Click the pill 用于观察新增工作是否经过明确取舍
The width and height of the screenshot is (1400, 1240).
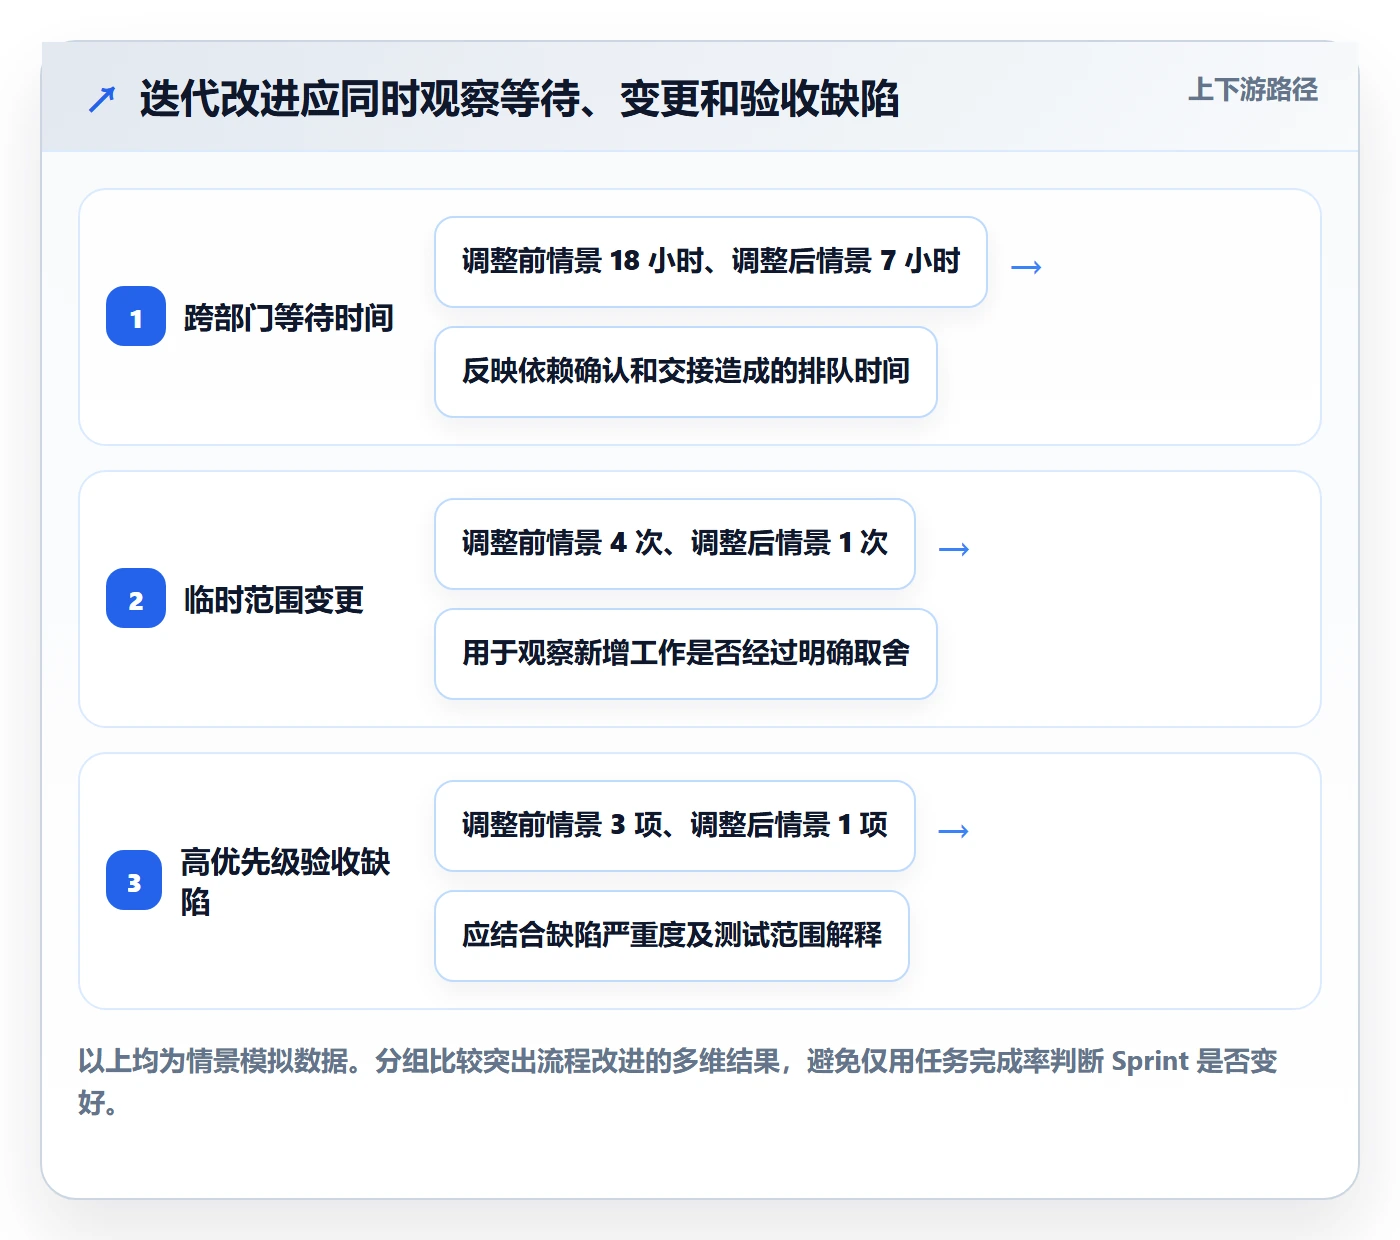686,654
